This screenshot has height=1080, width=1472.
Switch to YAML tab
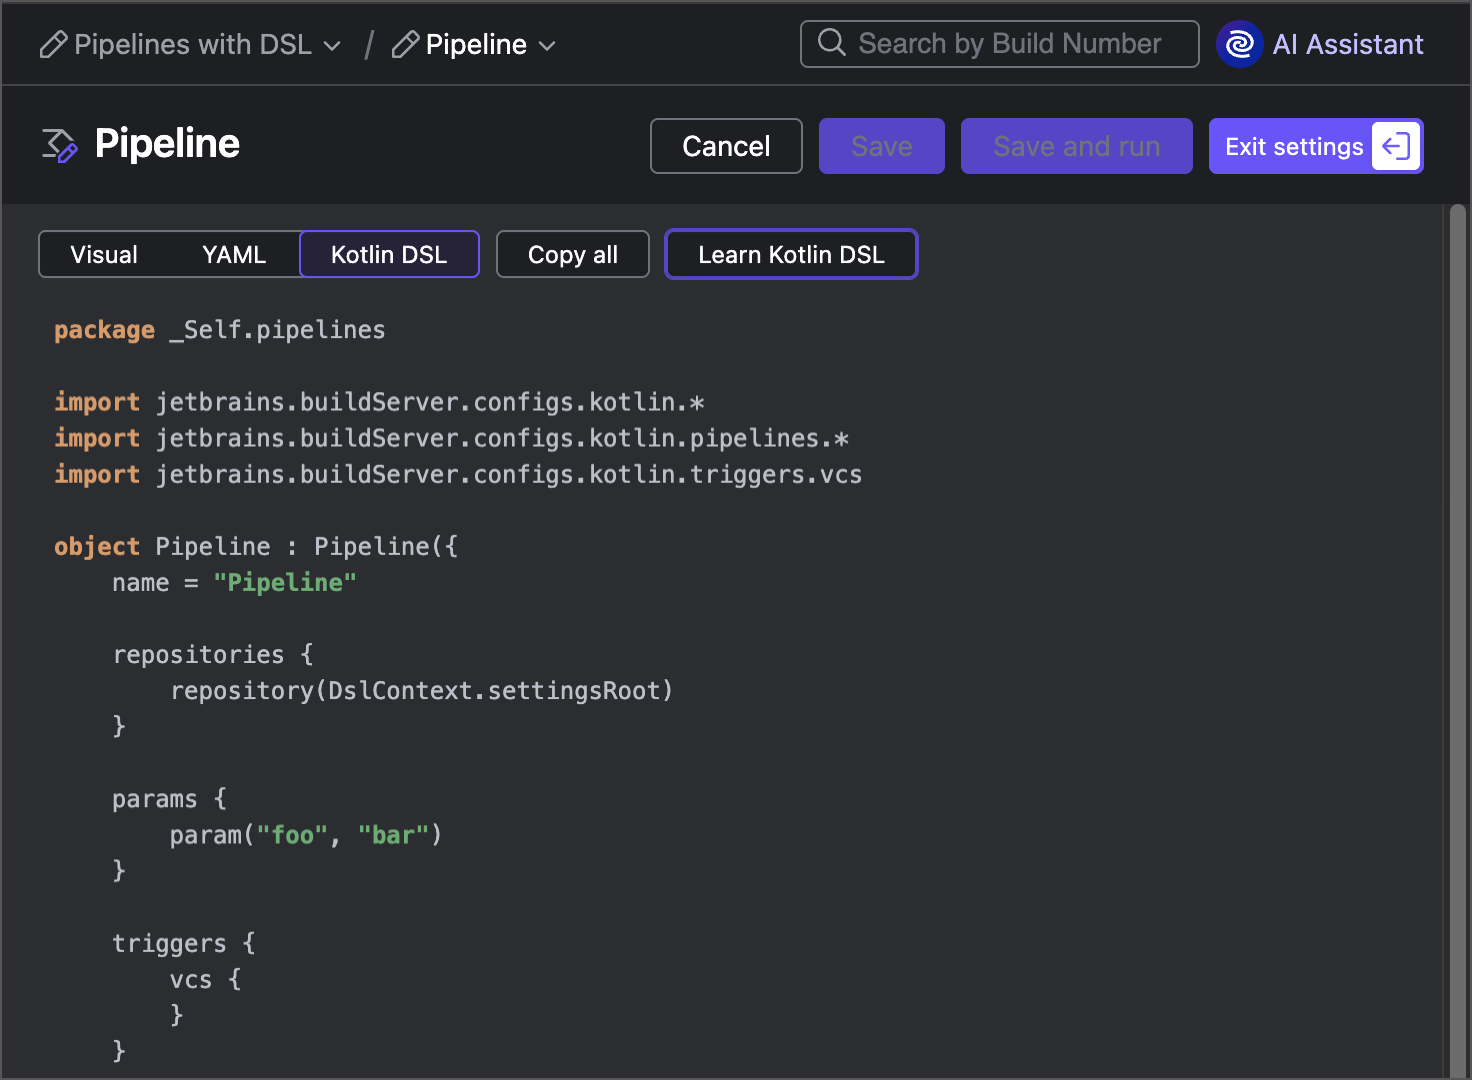click(x=234, y=255)
